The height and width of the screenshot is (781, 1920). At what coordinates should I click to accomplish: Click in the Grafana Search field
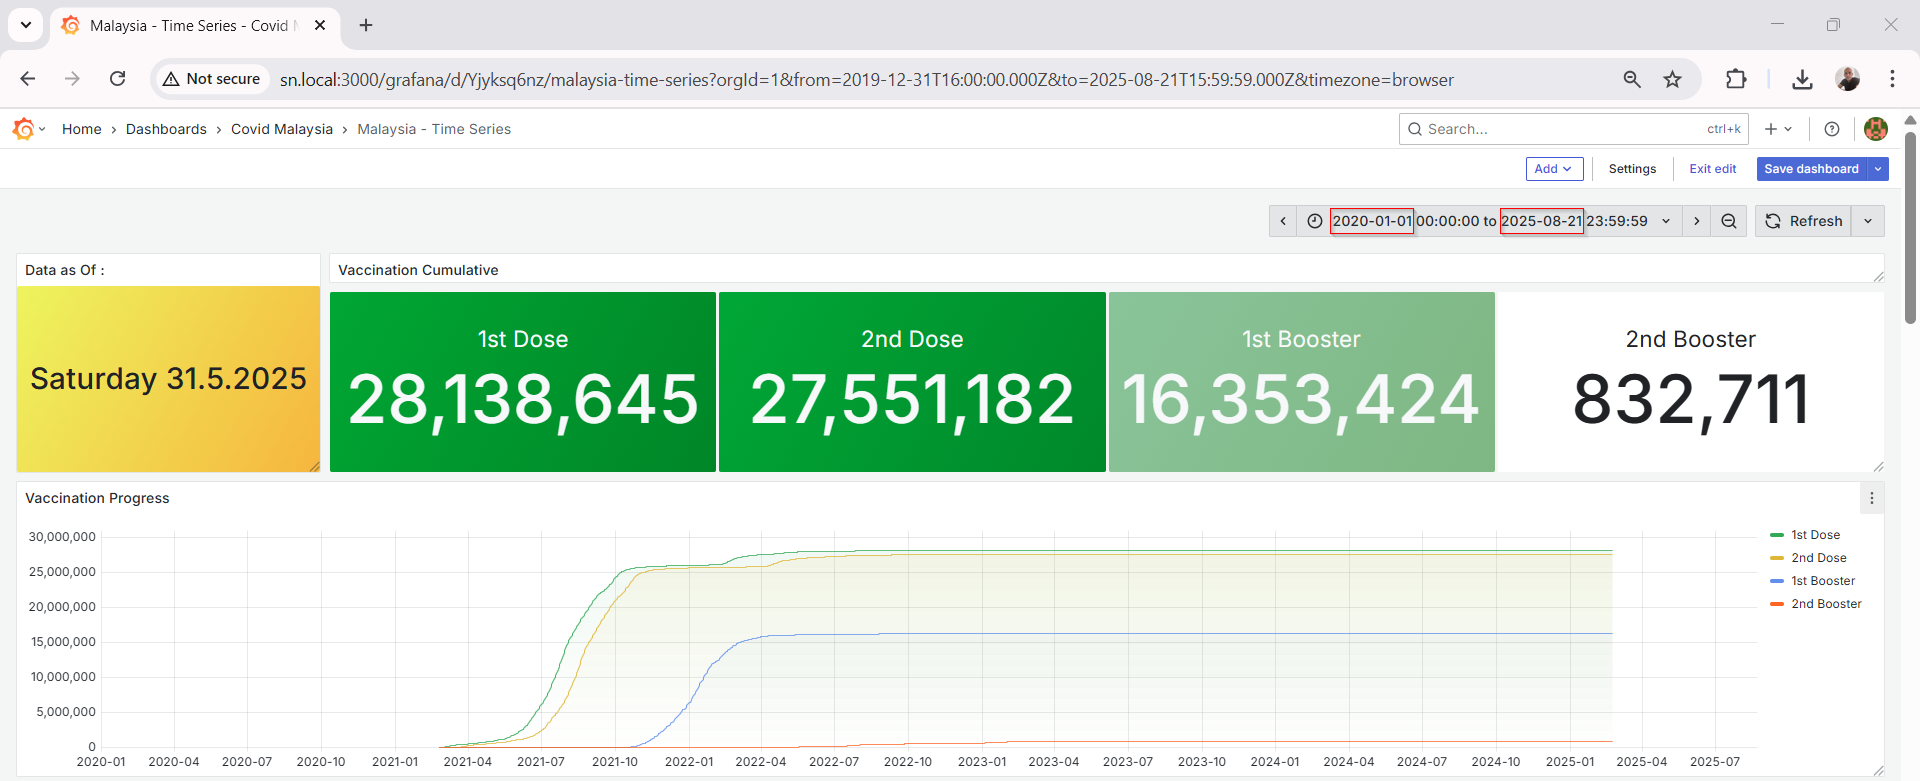[x=1560, y=129]
